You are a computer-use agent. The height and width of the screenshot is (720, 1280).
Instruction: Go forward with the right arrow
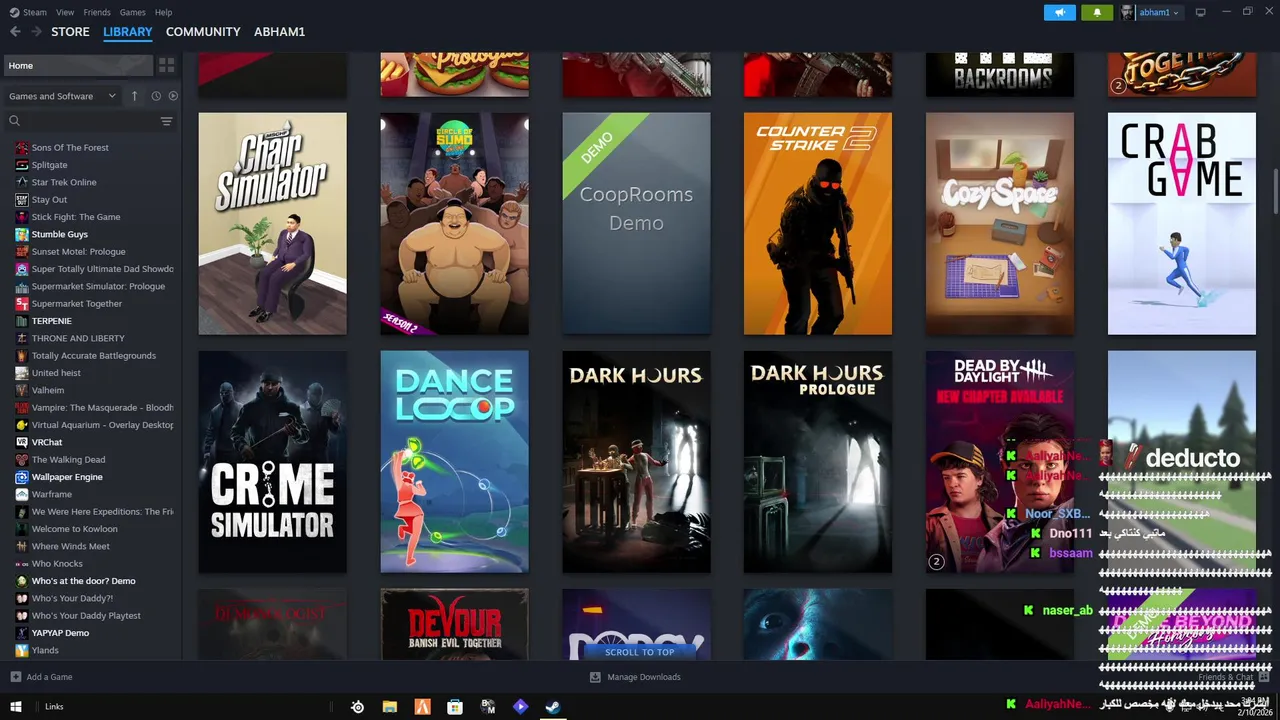click(36, 32)
